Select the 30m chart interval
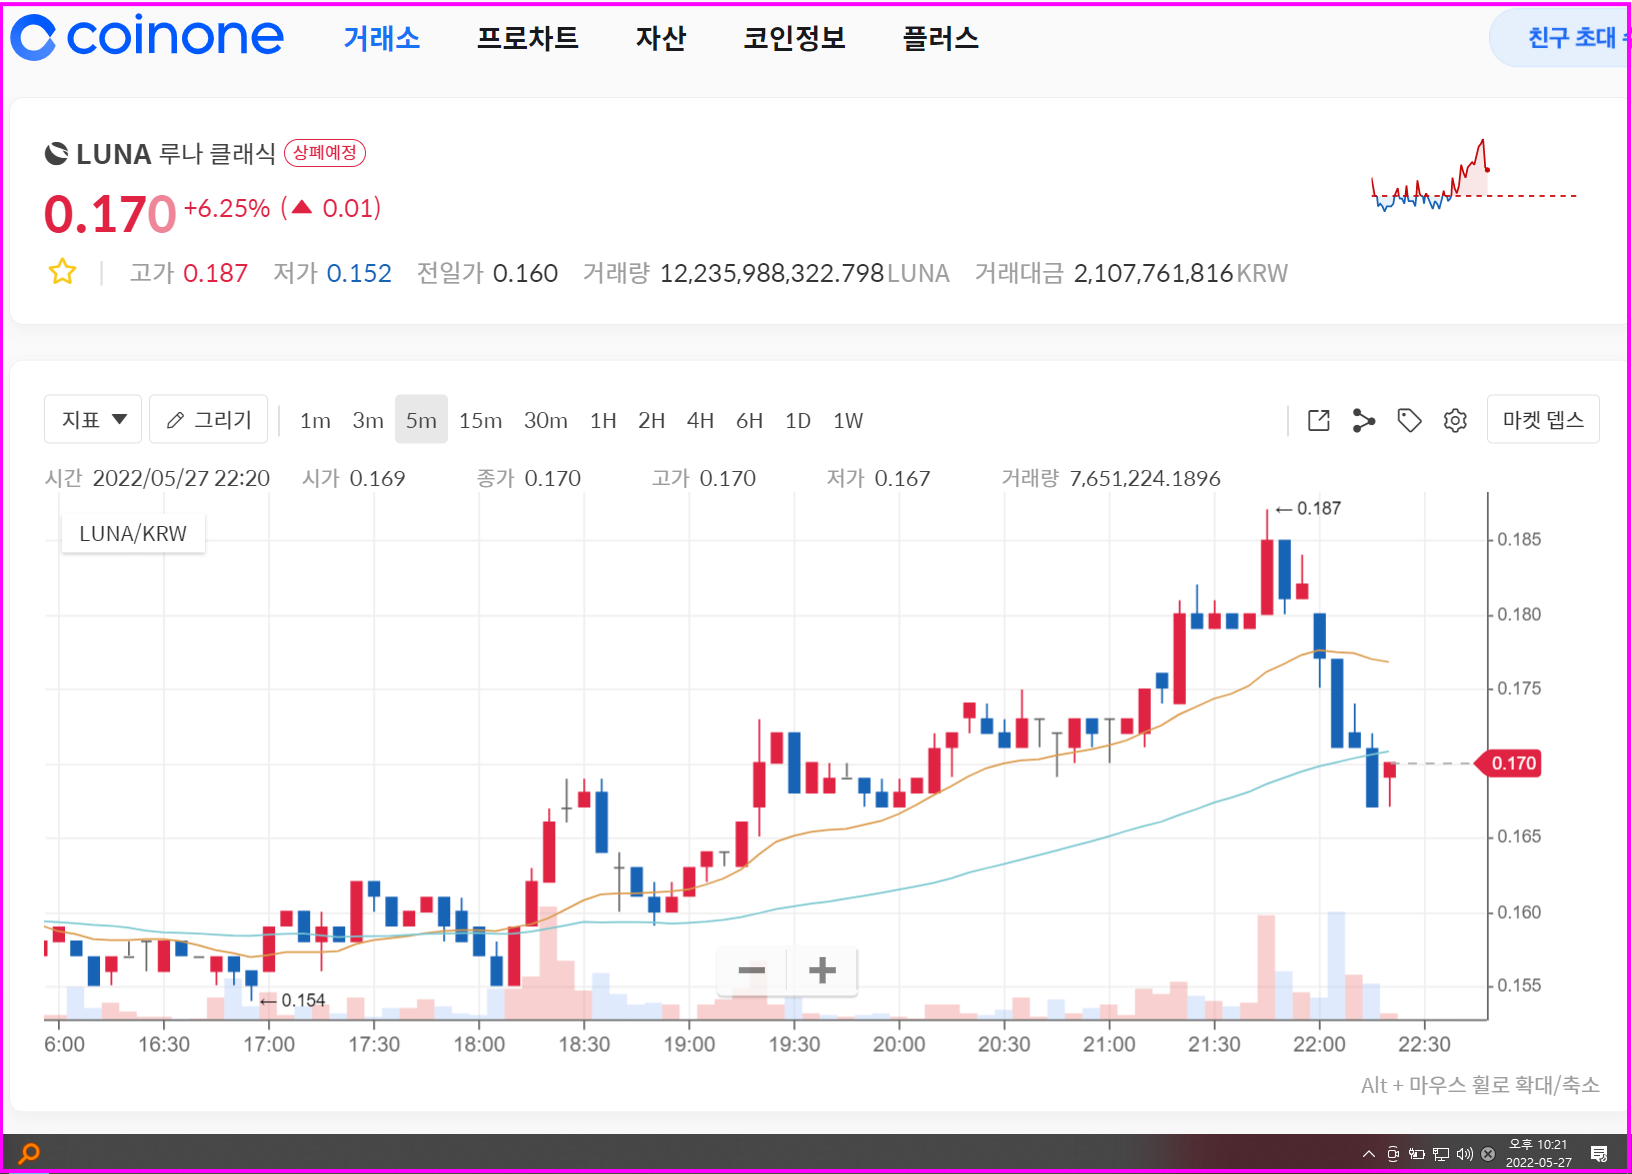Image resolution: width=1632 pixels, height=1174 pixels. 546,420
